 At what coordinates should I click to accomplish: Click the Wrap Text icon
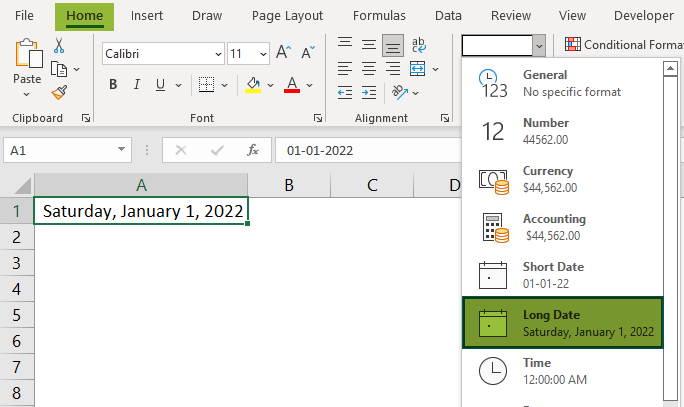[418, 44]
